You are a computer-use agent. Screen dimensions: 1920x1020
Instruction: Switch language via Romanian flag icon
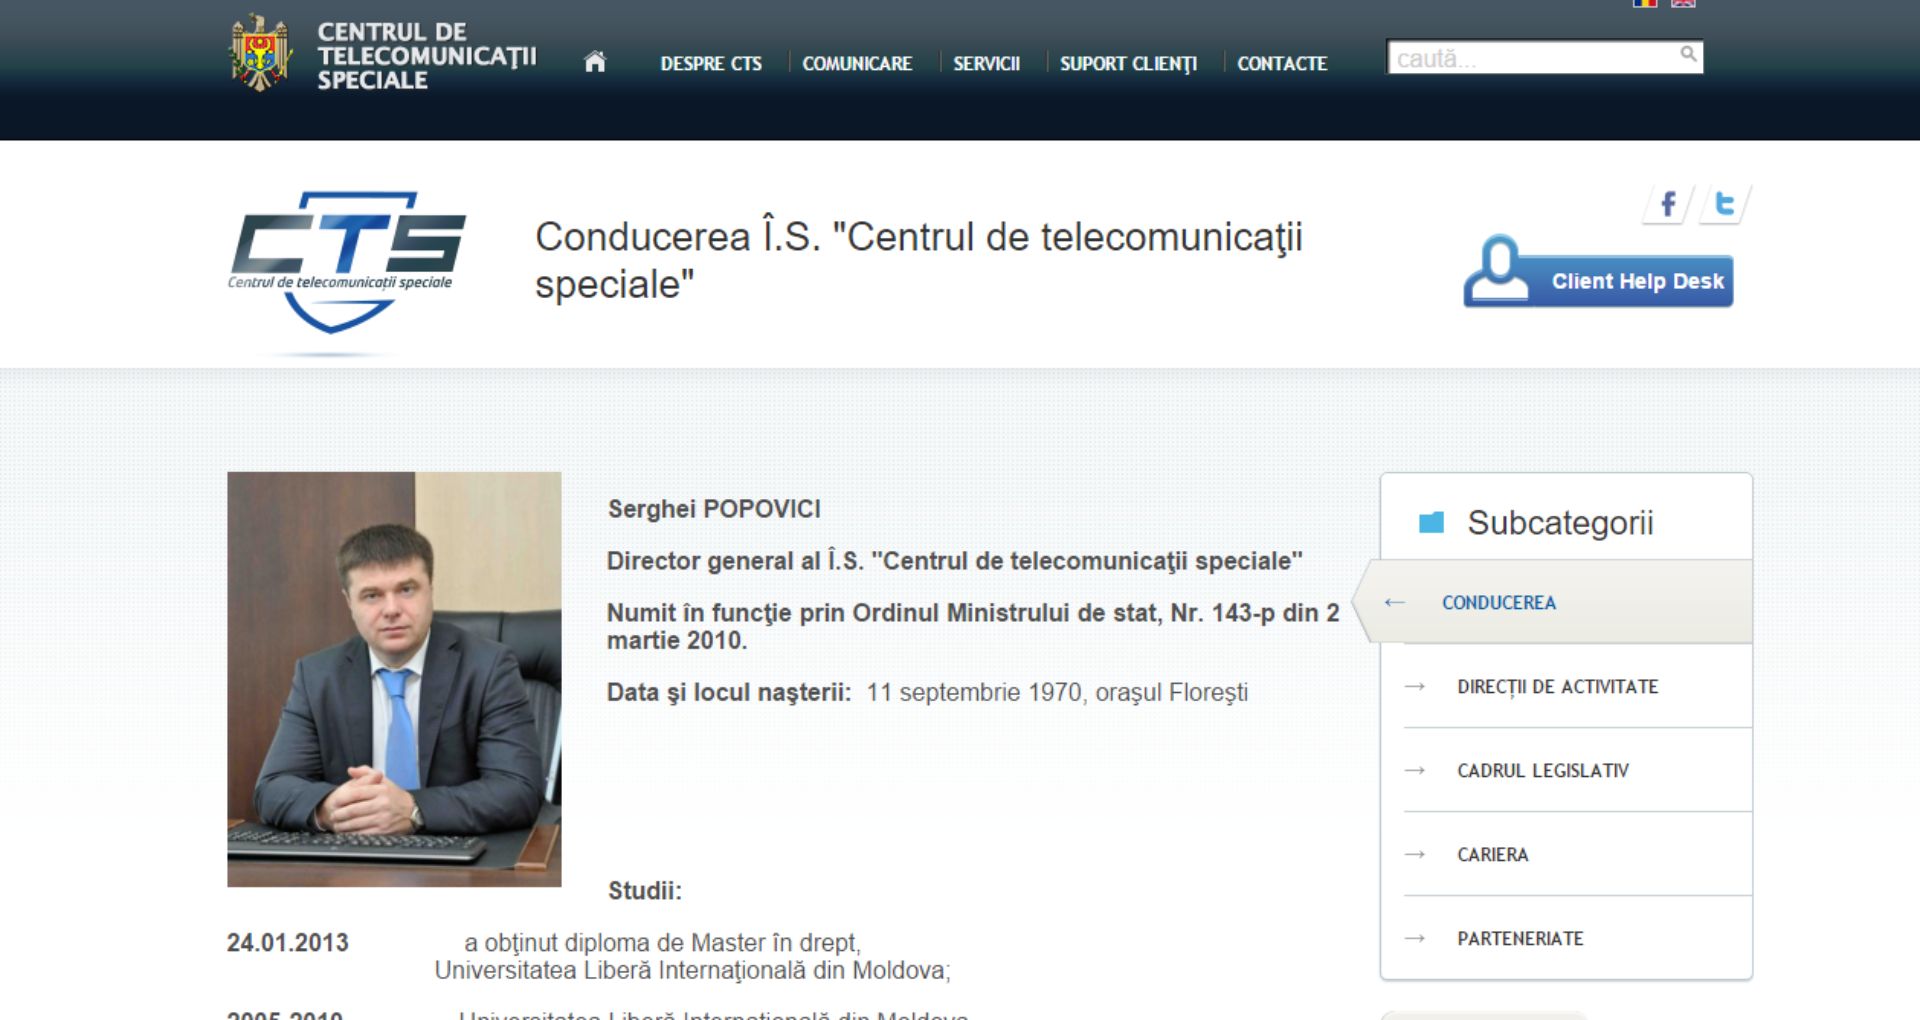[1645, 3]
